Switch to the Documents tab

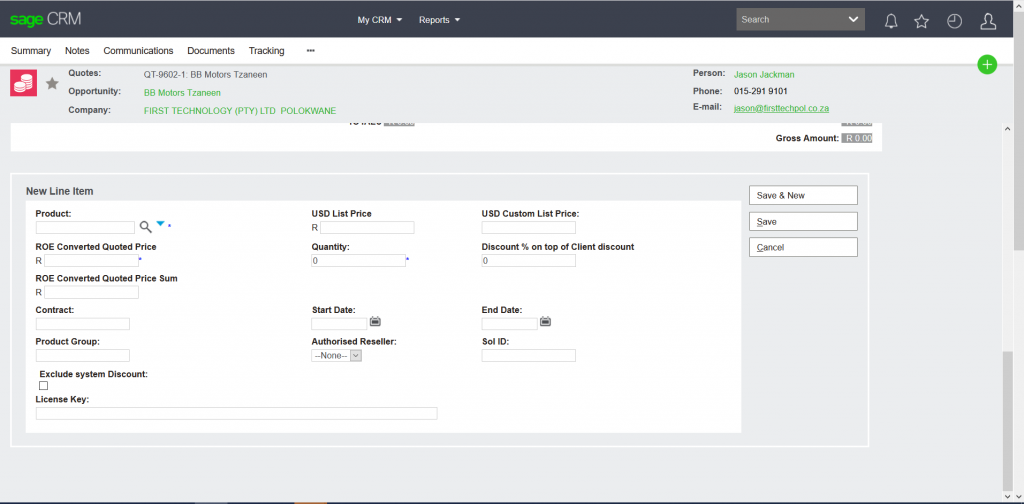pos(210,50)
